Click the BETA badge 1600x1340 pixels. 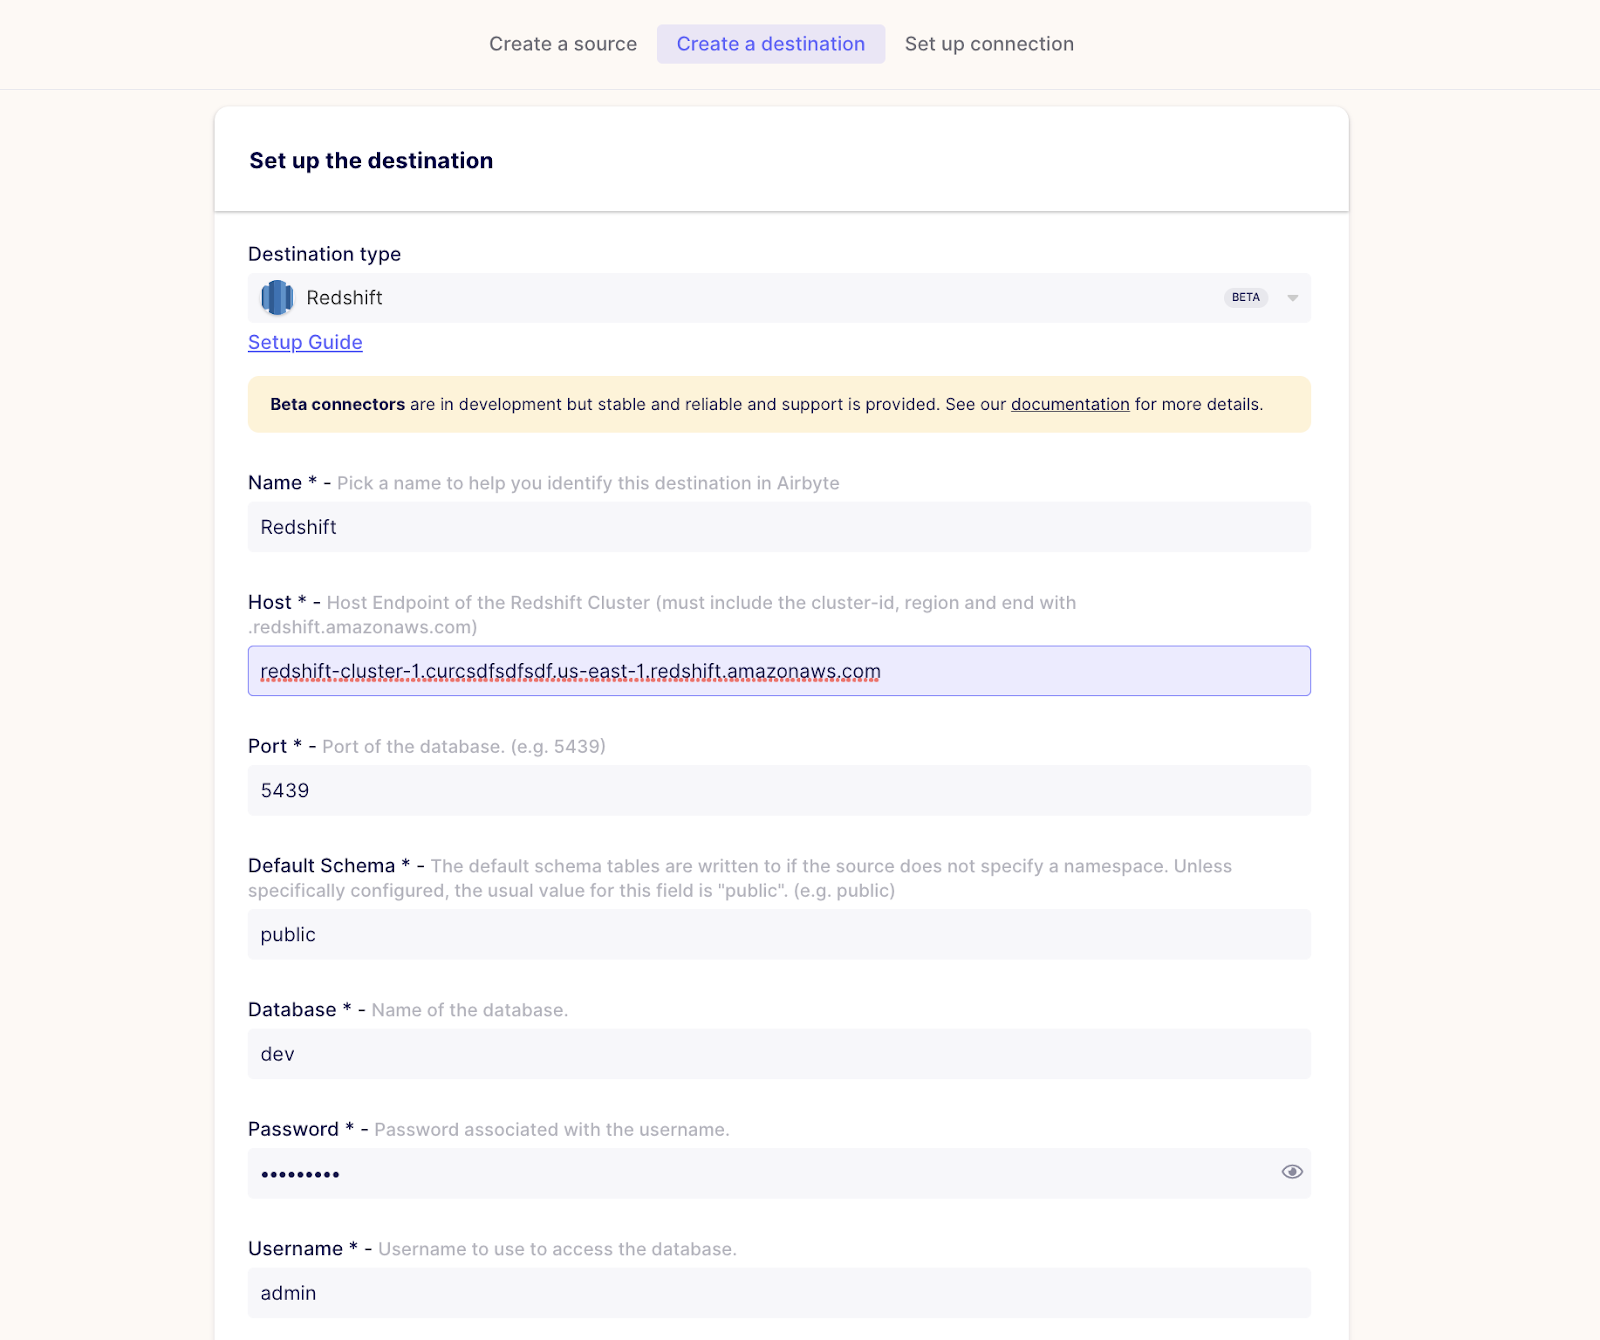(x=1245, y=298)
